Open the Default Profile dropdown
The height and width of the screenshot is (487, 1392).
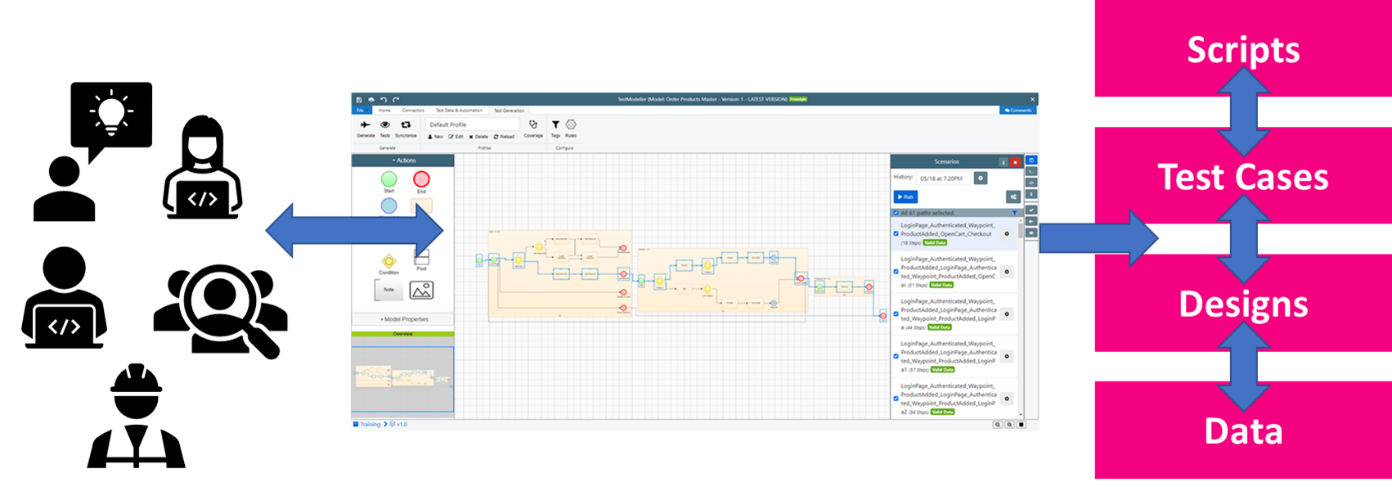(x=472, y=124)
